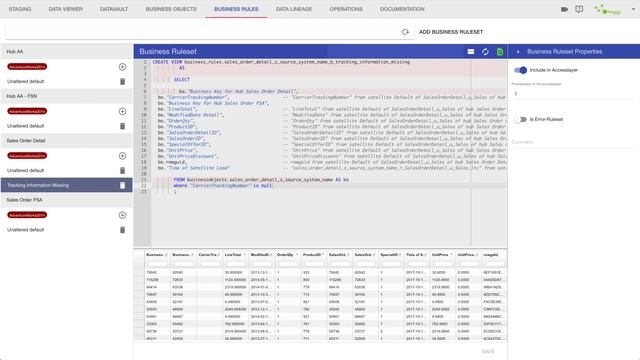Viewport: 640px width, 360px height.
Task: Select Unaltered default under Sales Order PSA
Action: [x=25, y=230]
